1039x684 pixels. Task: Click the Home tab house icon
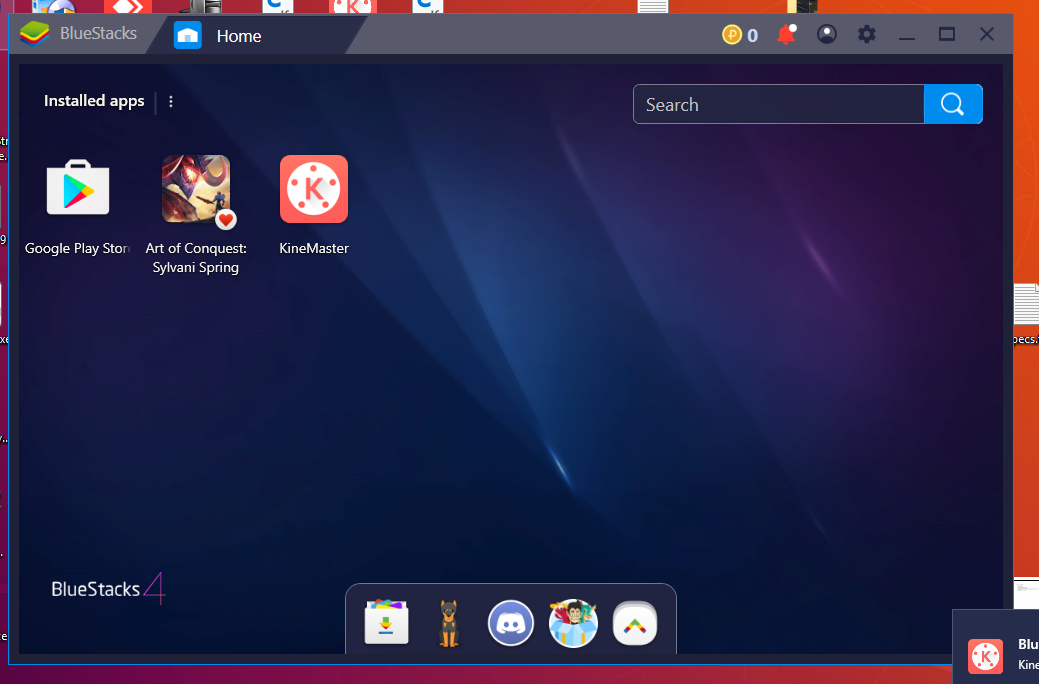[x=188, y=35]
